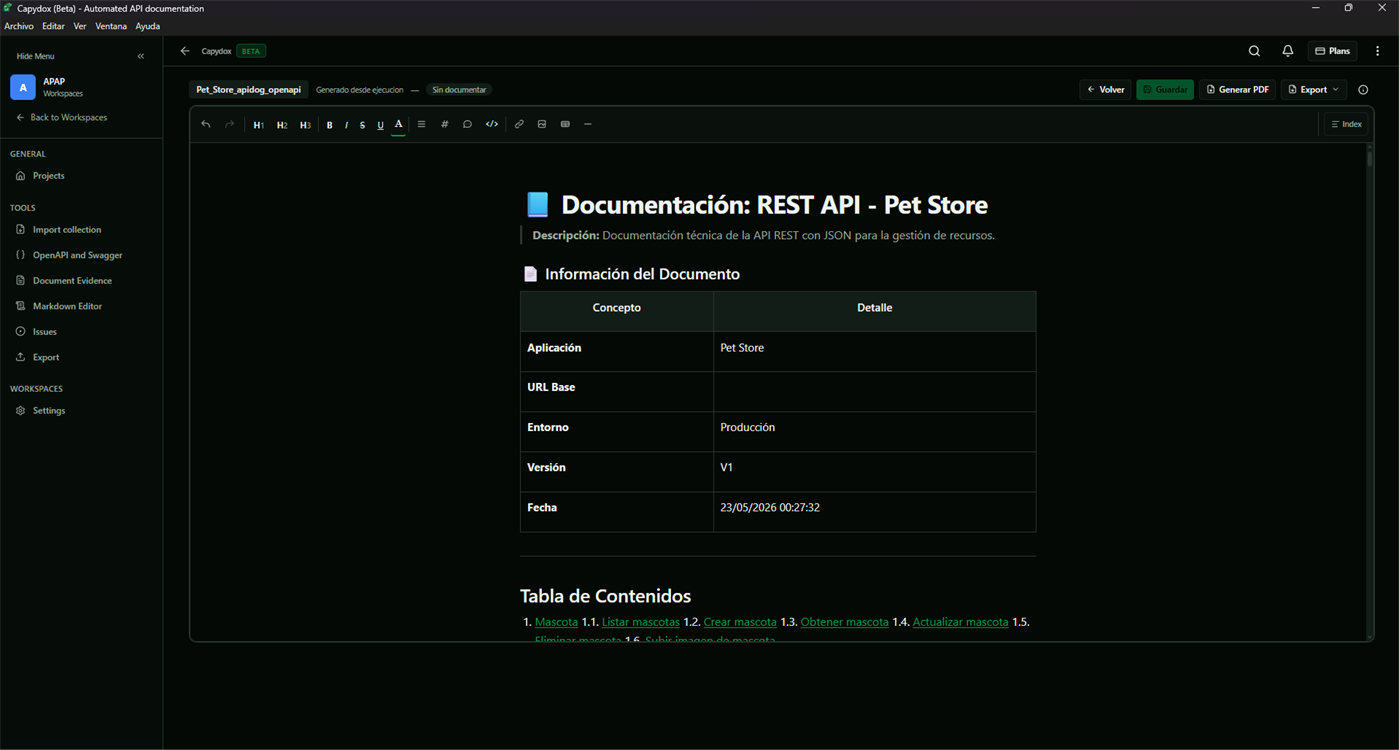Follow the Mascota contents link

pyautogui.click(x=556, y=622)
